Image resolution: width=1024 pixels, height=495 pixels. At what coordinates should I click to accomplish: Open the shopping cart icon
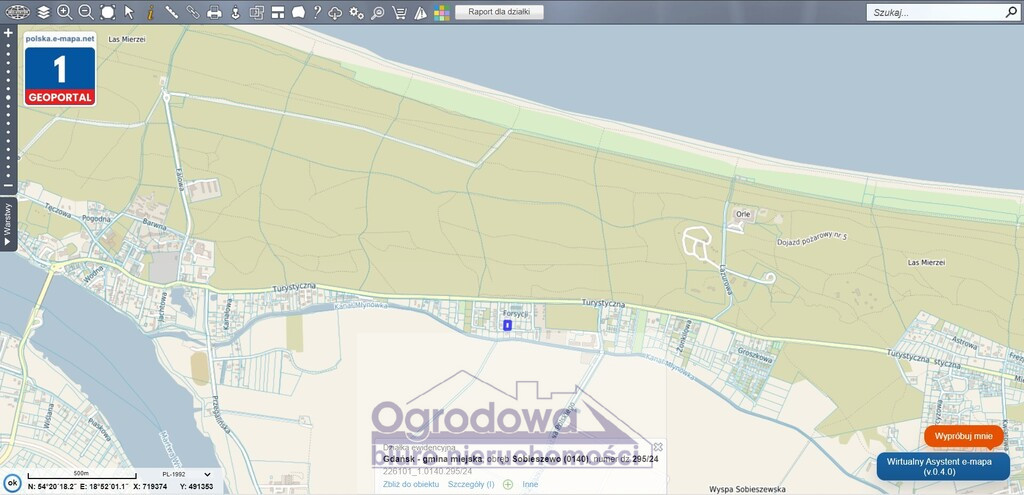tap(398, 12)
